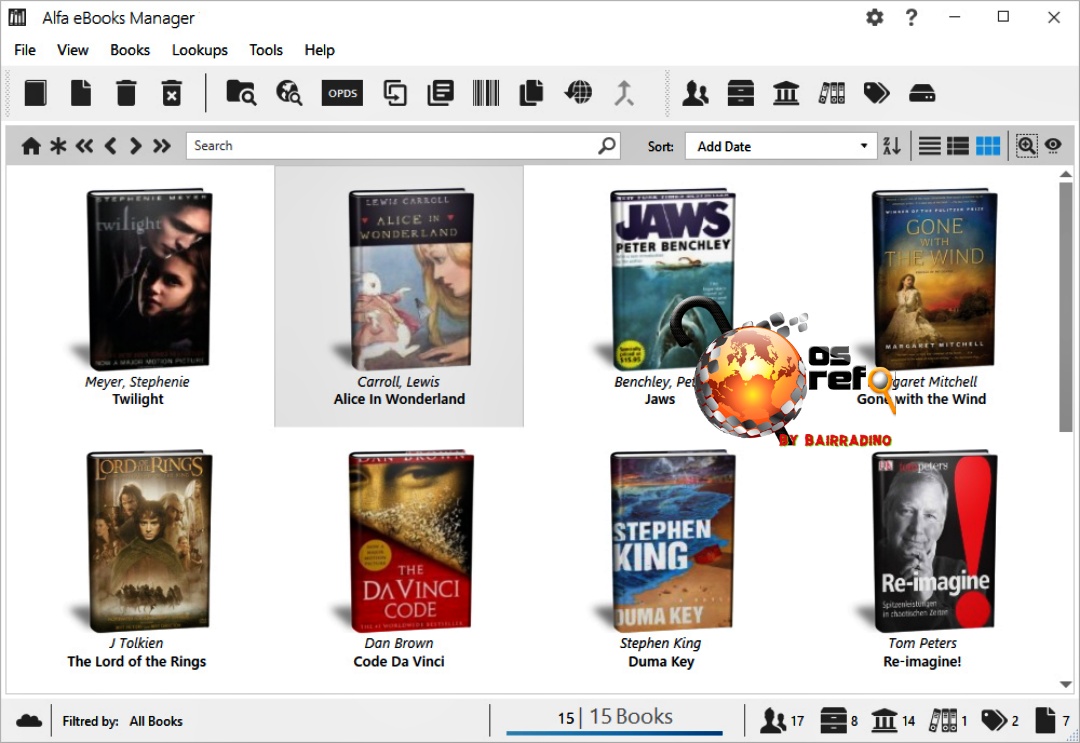Click the globe with arrow icon
1080x743 pixels.
(578, 92)
